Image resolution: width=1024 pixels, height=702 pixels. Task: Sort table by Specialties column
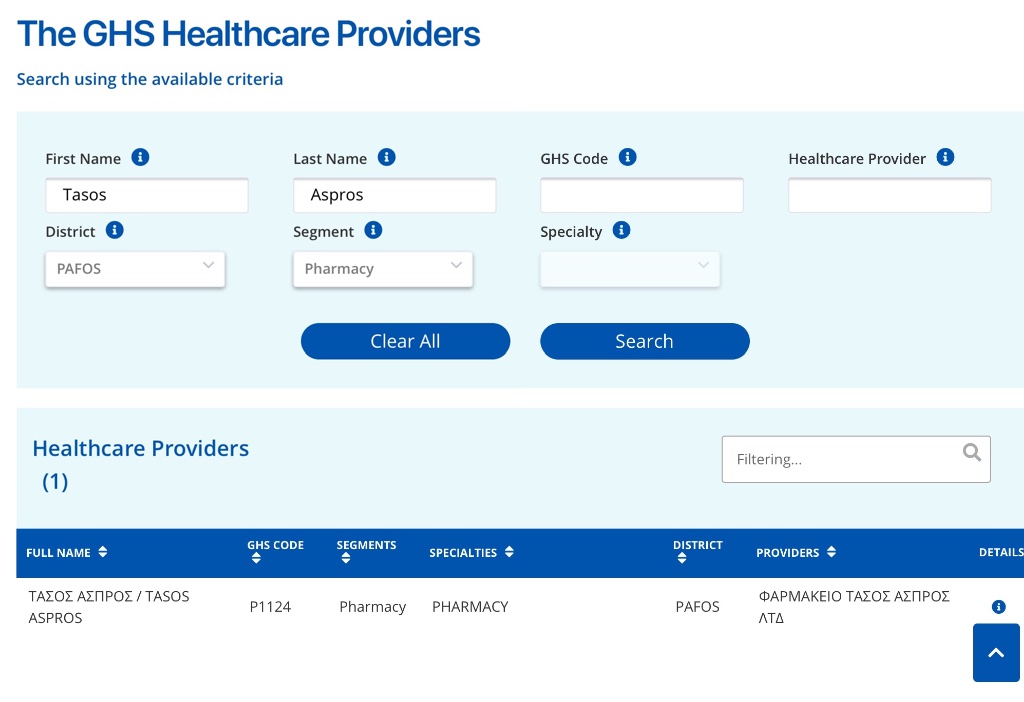[509, 552]
